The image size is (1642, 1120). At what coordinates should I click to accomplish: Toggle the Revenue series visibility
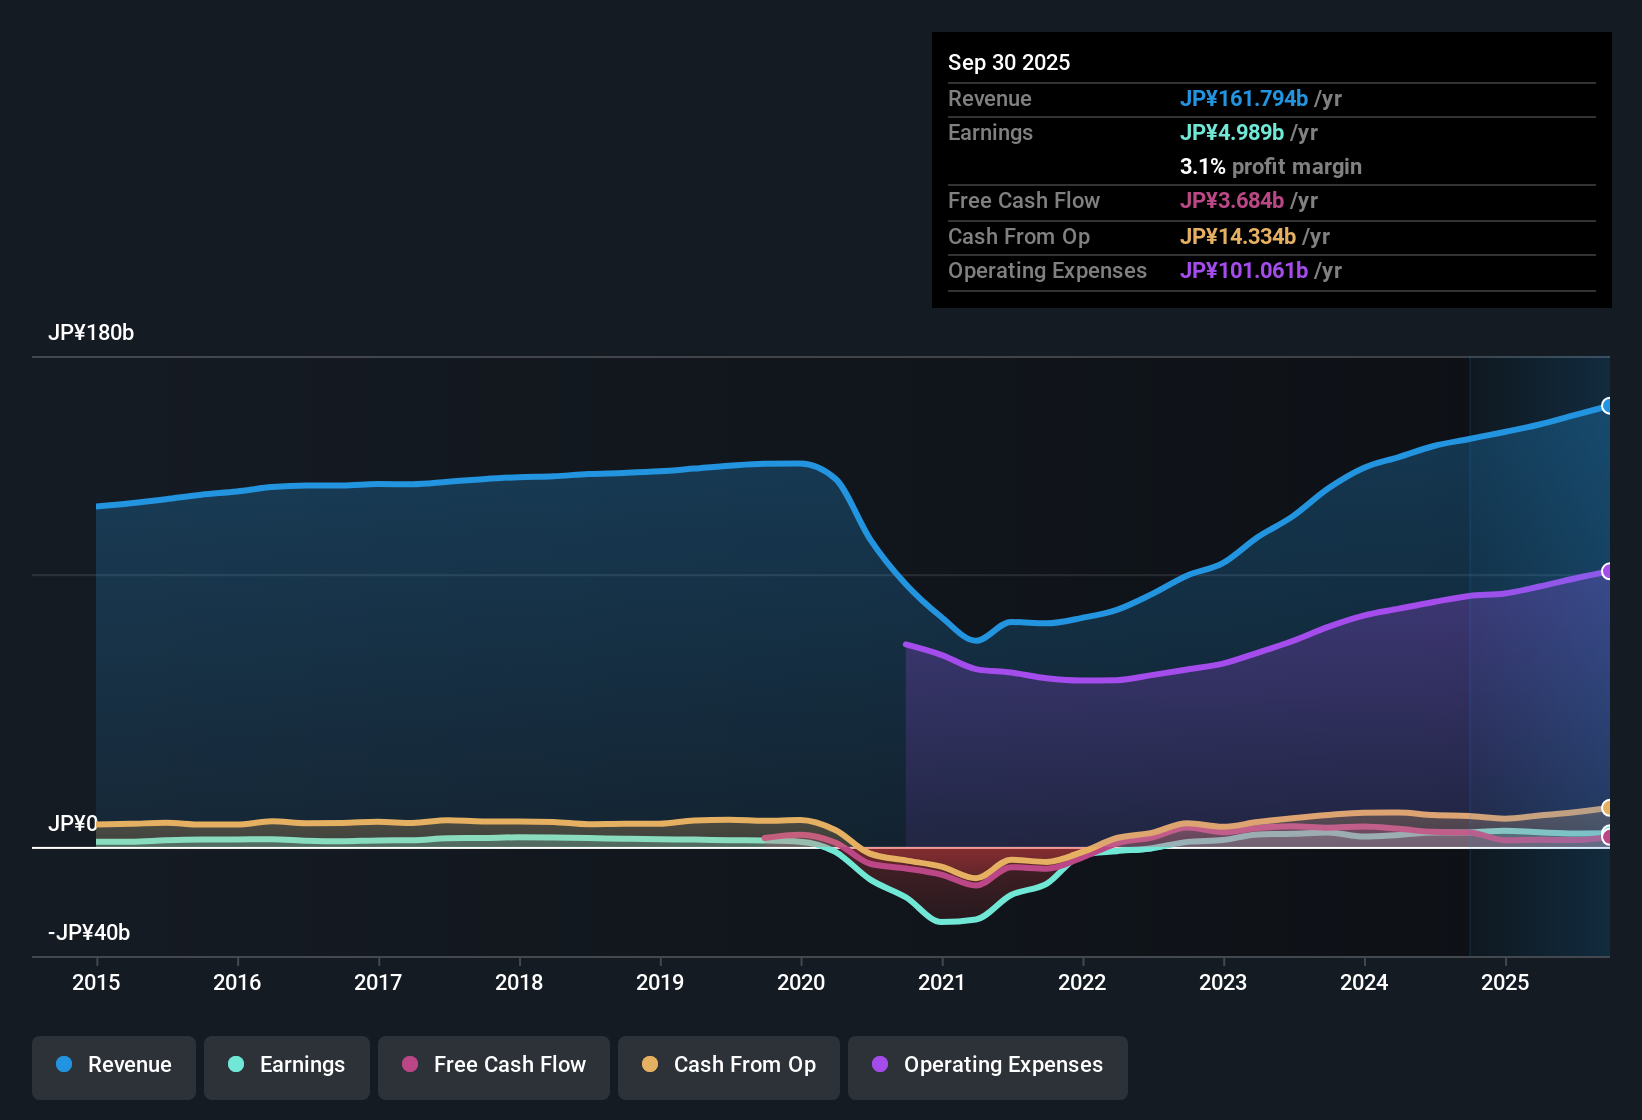tap(113, 1065)
